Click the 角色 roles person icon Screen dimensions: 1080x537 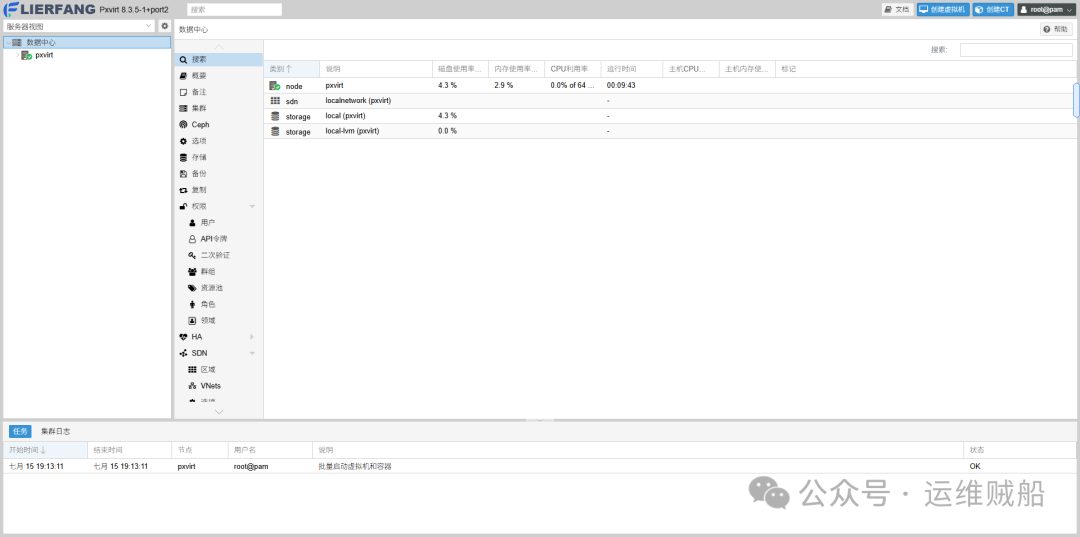pos(192,304)
